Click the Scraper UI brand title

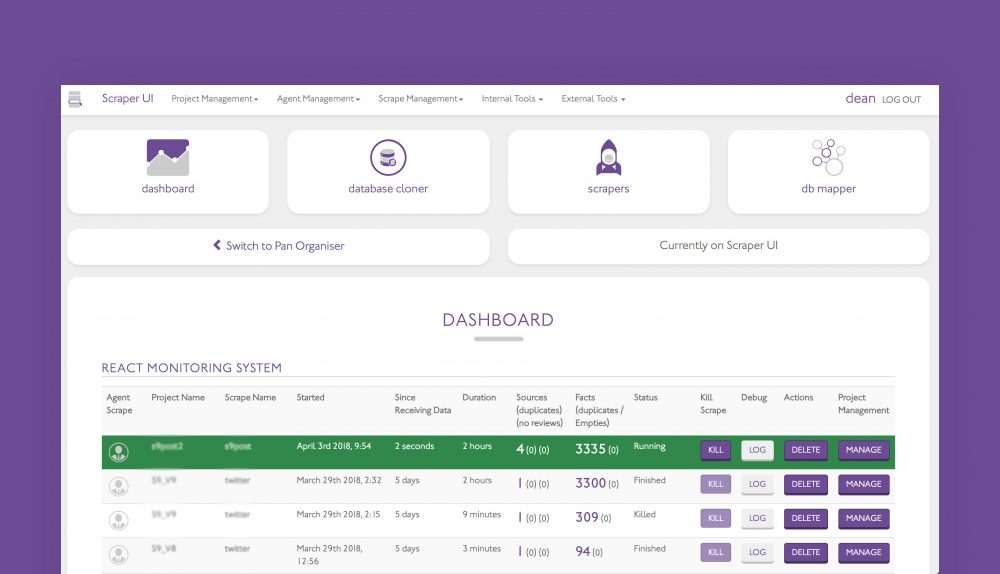pos(127,99)
